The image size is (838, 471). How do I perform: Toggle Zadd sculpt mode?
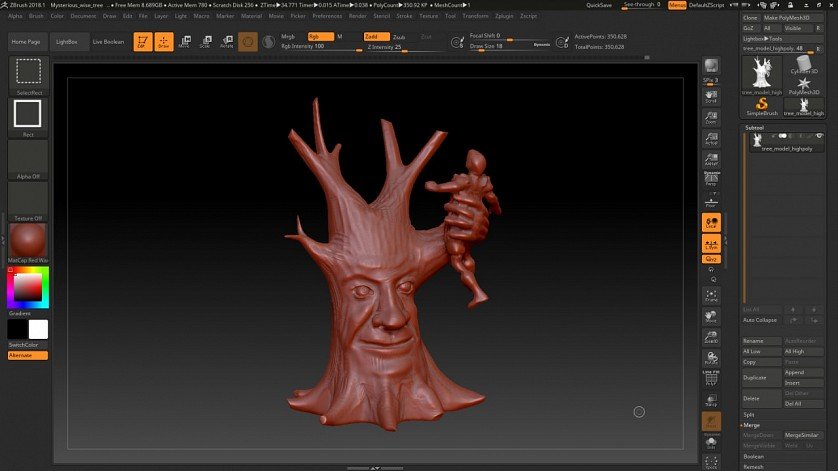point(377,36)
